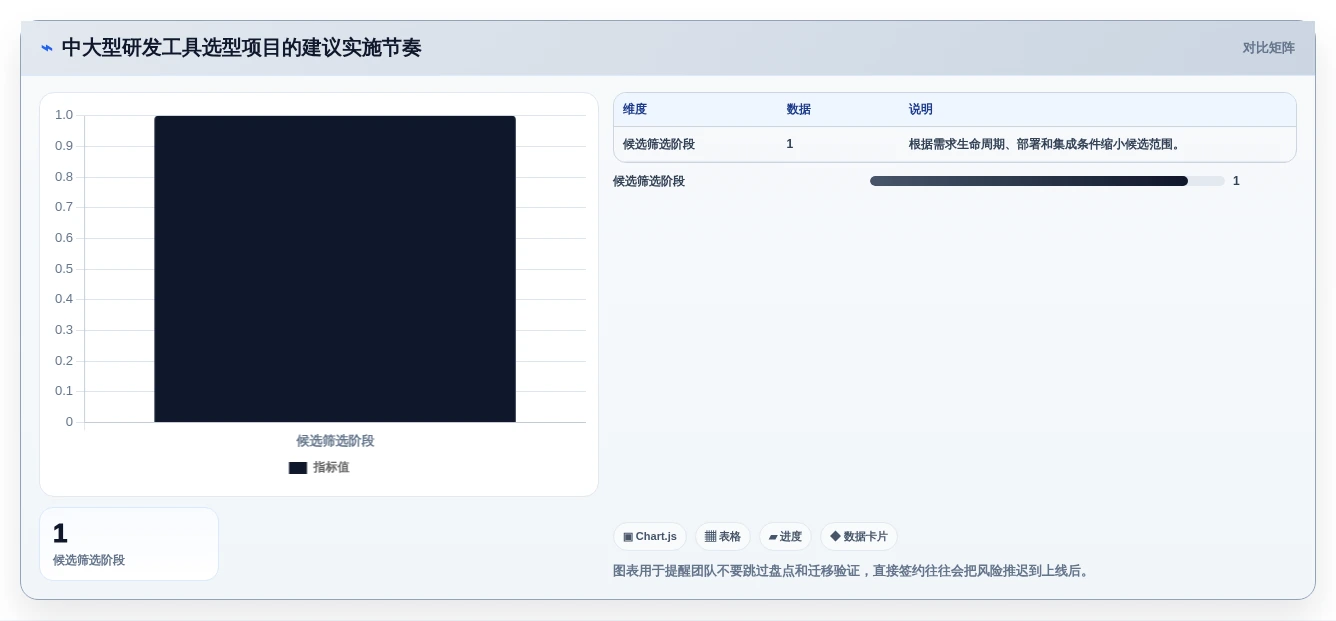Click the lightning icon beside the title
1336x621 pixels.
47,48
